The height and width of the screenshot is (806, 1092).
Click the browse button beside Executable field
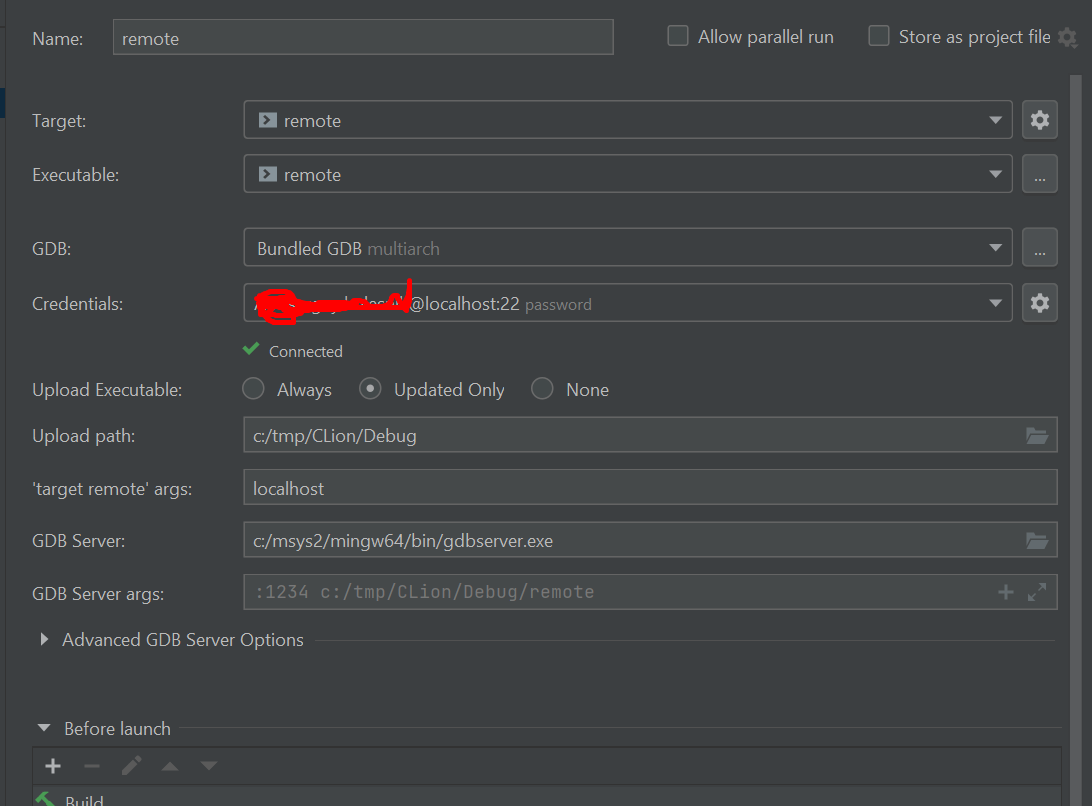(x=1039, y=173)
